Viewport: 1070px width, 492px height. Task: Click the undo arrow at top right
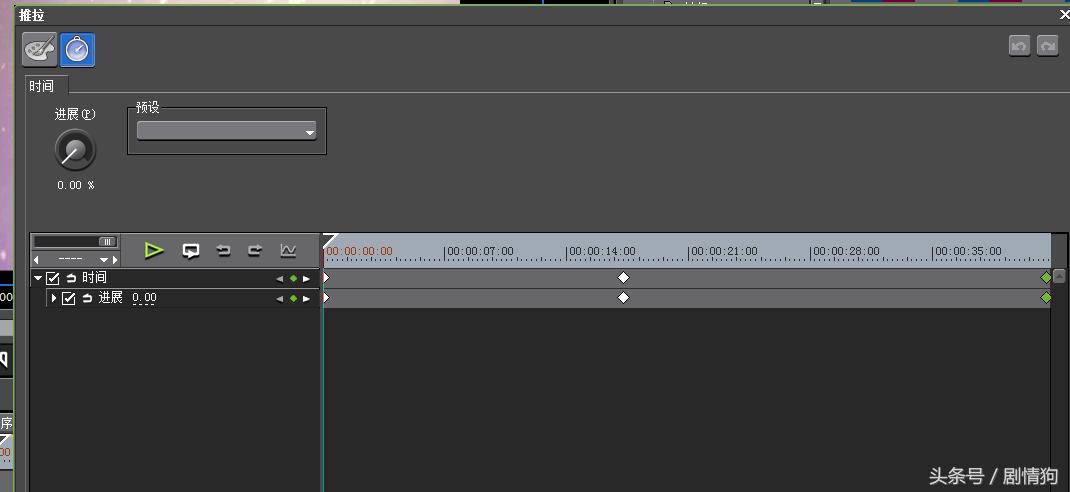click(1020, 46)
